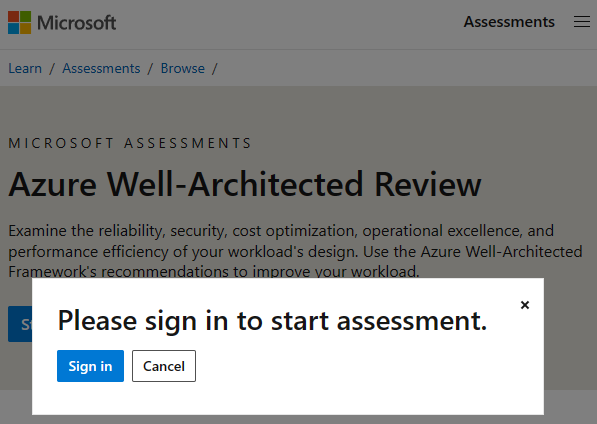Screen dimensions: 597x424
Task: Click empty header space between Microsoft and Assessments
Action: 289,23
